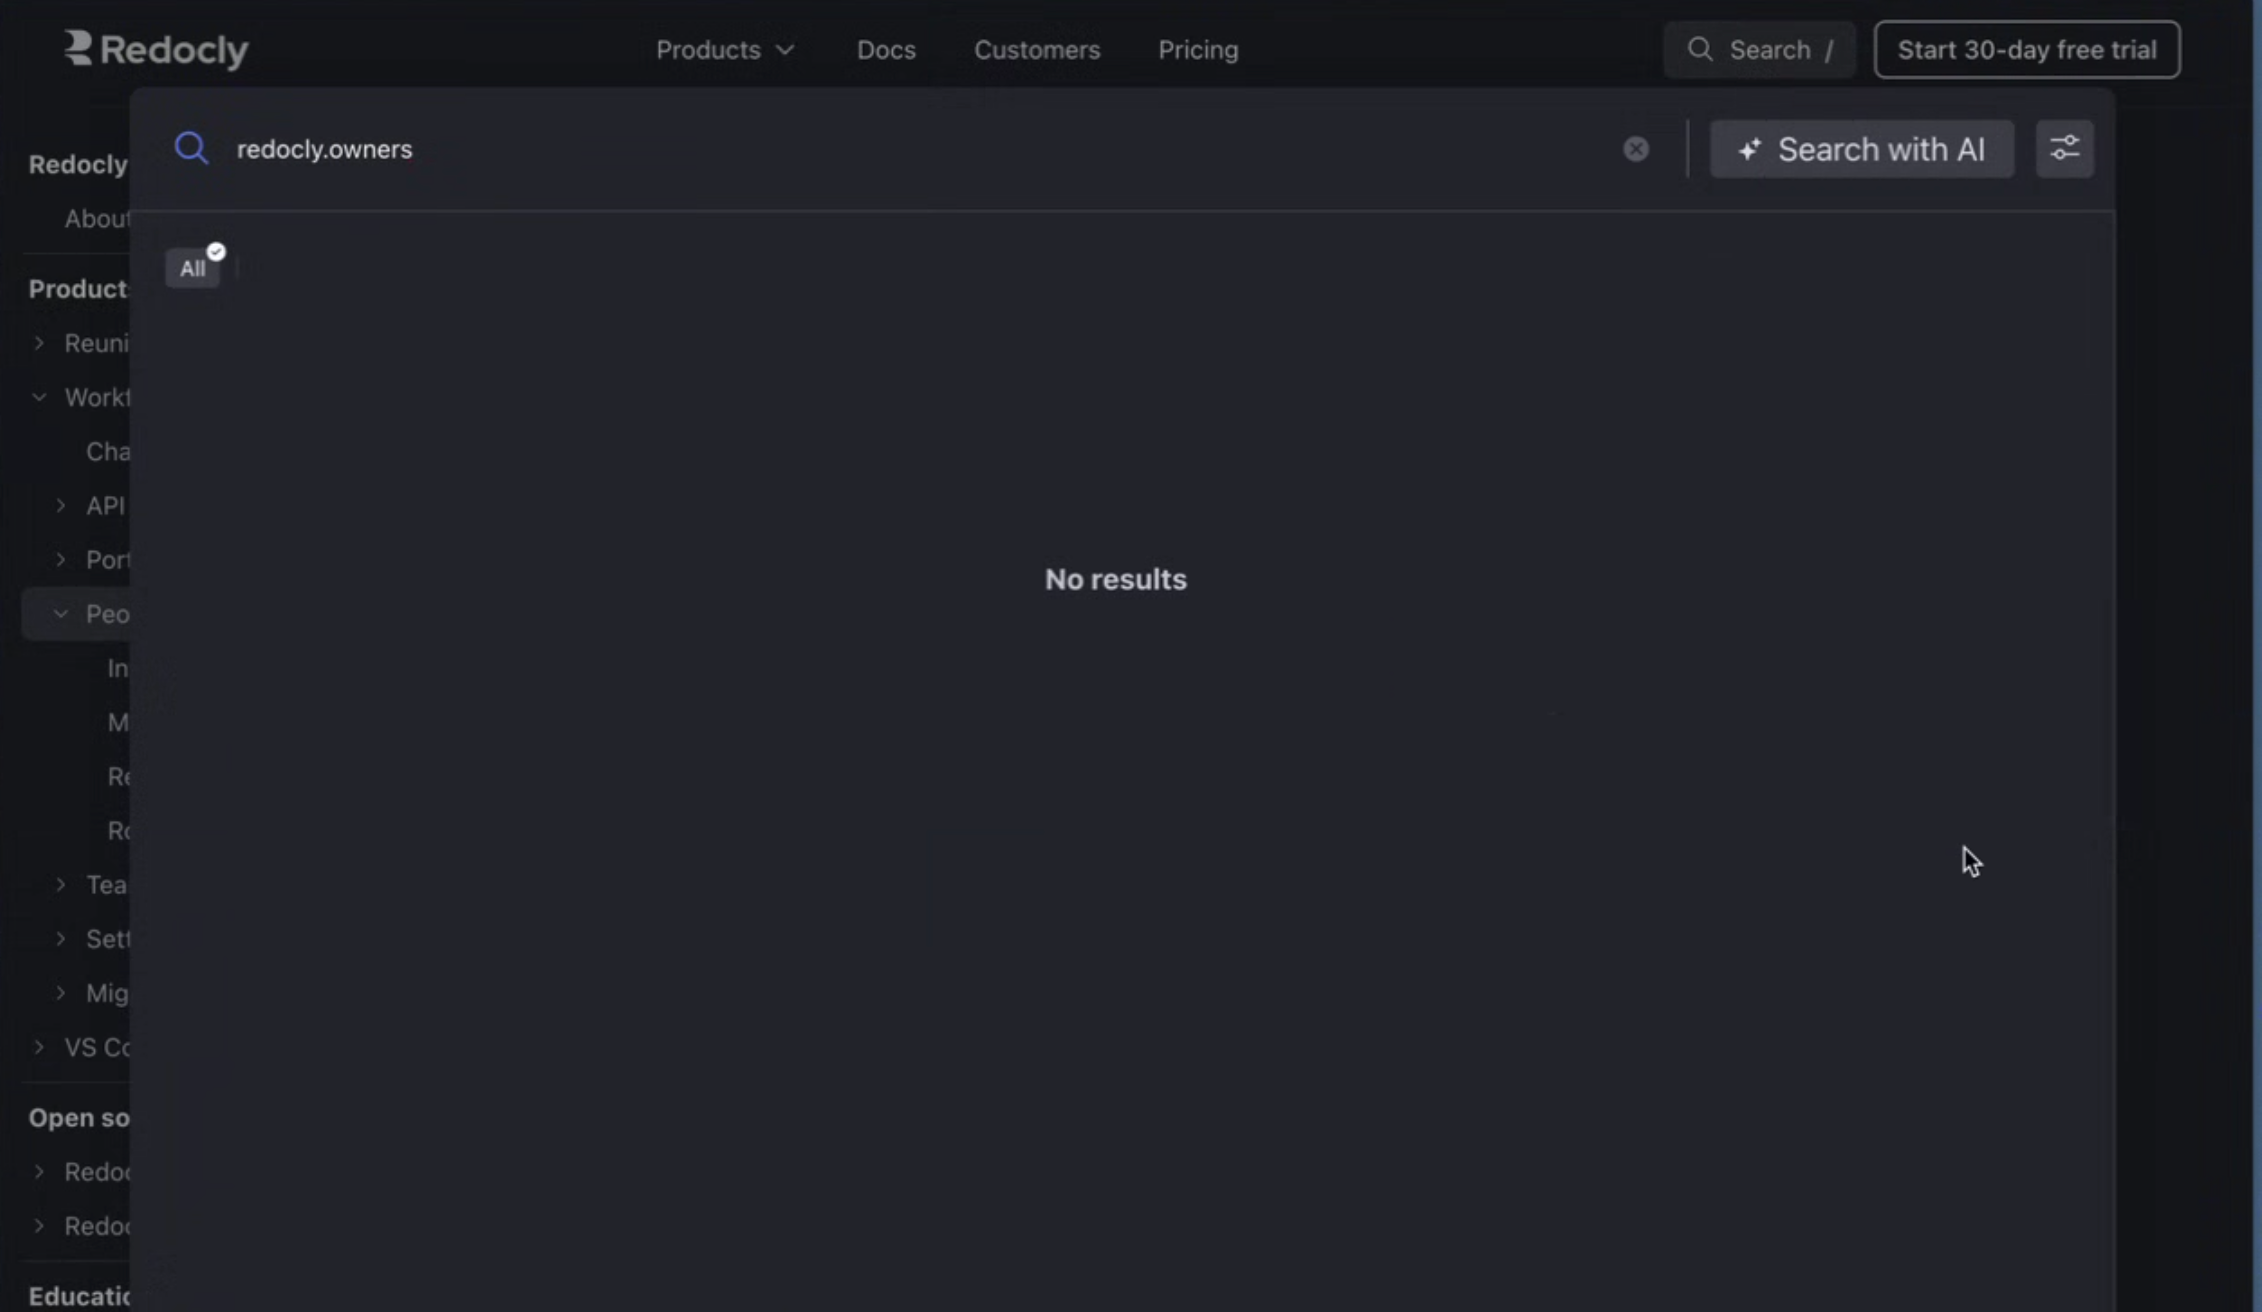Open the Products dropdown menu
Screen dimensions: 2262x1312
(x=725, y=49)
